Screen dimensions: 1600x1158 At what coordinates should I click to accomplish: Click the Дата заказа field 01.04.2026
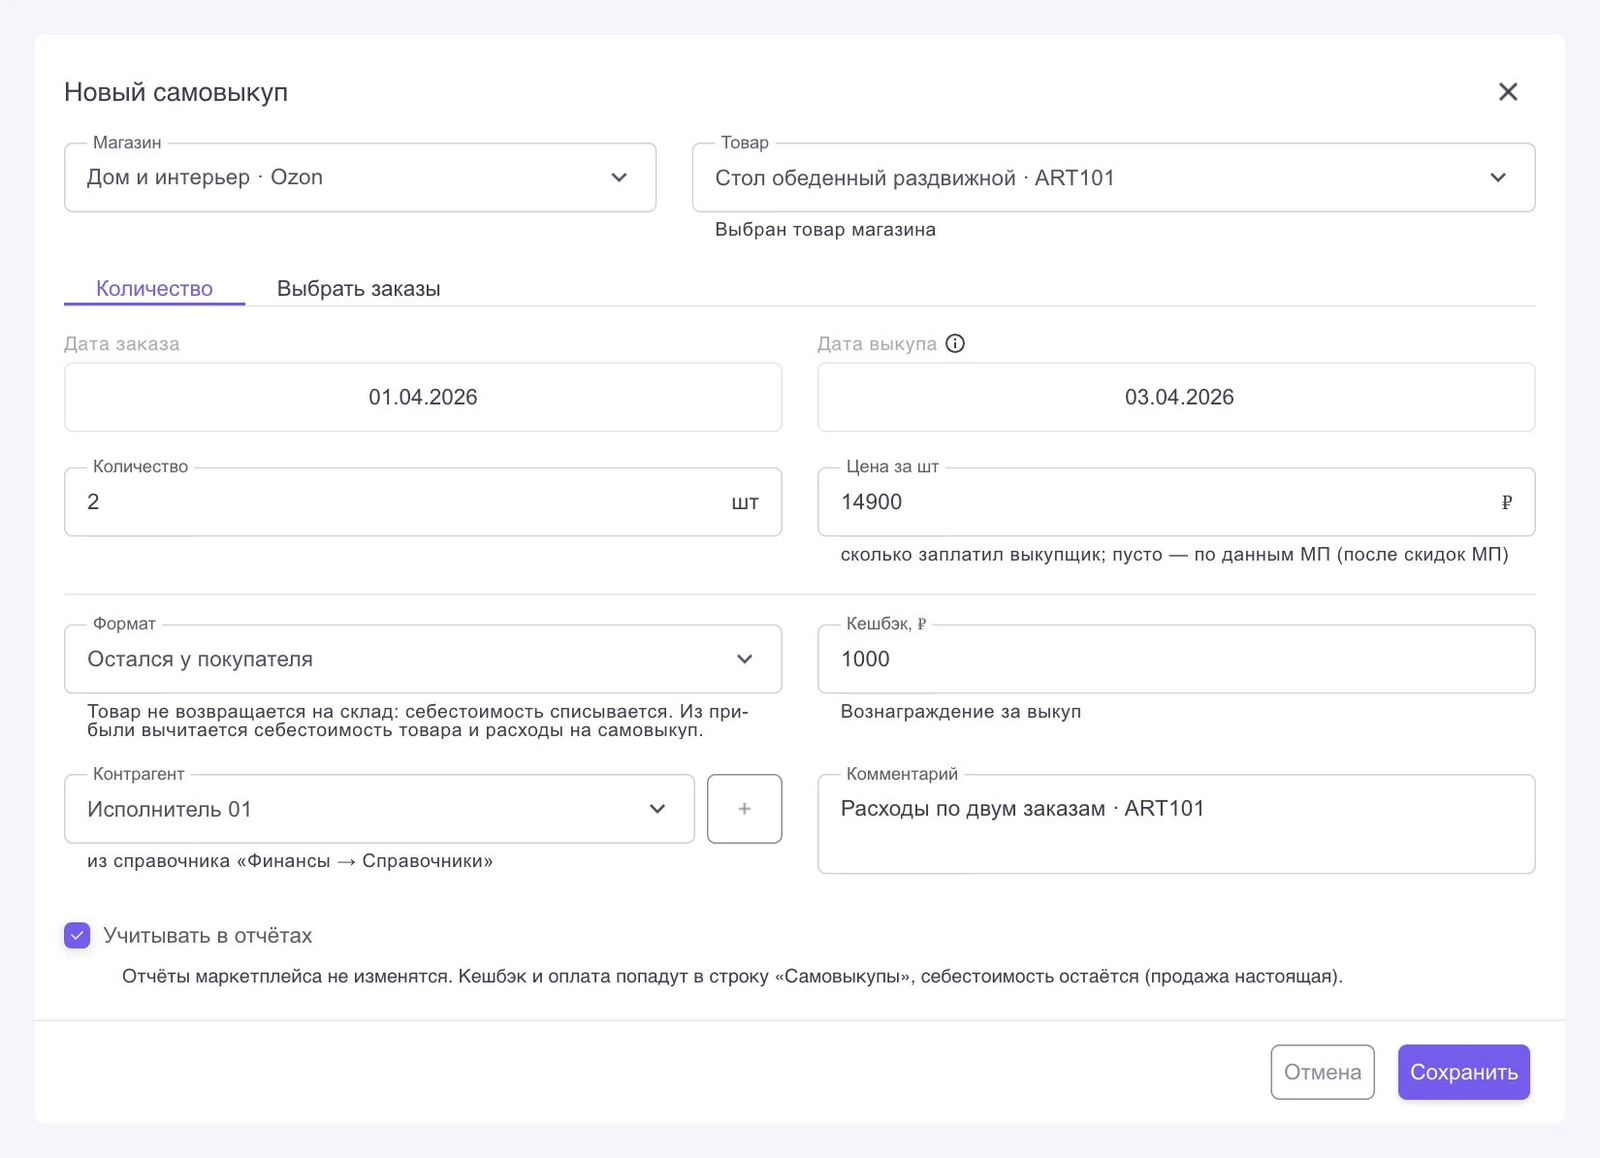click(x=423, y=397)
